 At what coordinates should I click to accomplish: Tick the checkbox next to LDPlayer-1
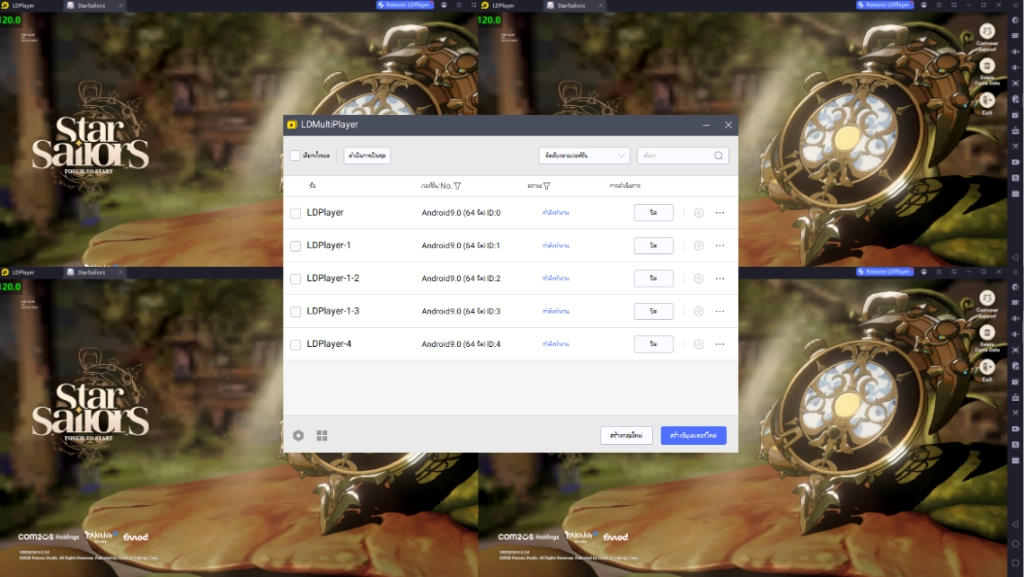tap(295, 246)
